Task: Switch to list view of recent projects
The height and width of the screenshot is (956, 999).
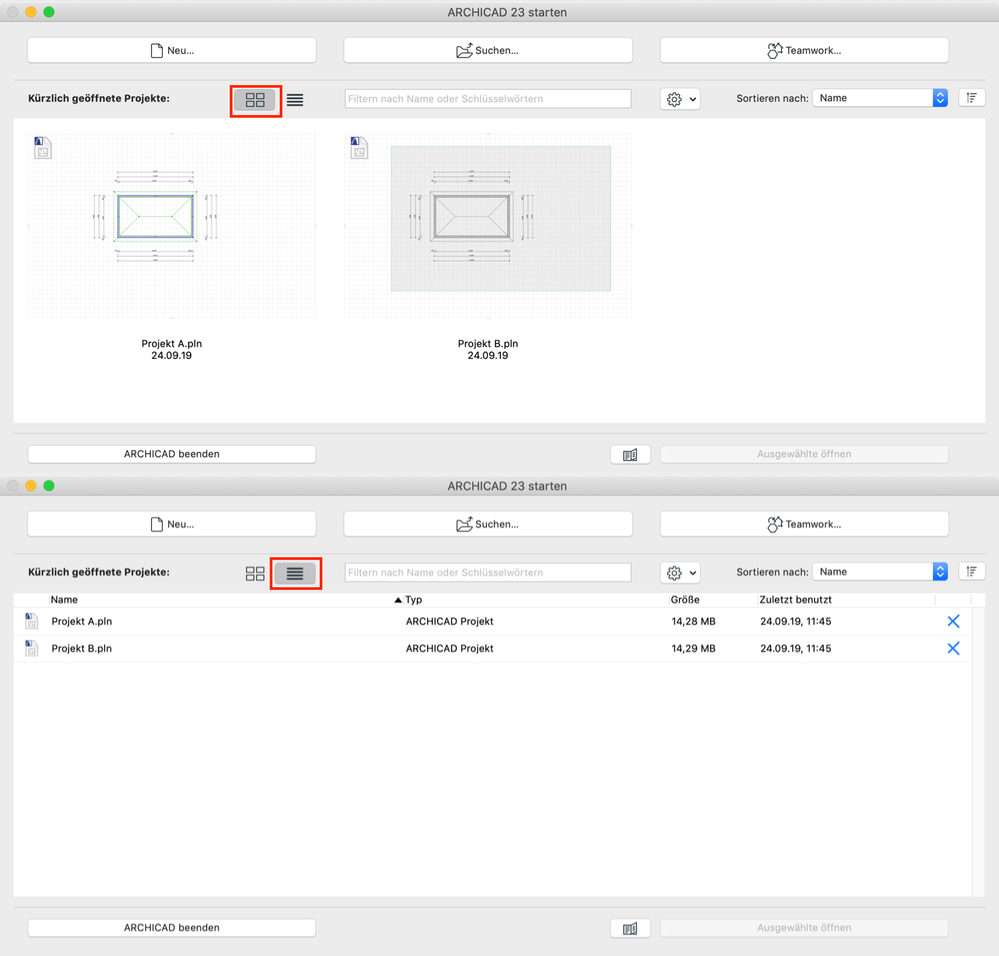Action: (296, 572)
